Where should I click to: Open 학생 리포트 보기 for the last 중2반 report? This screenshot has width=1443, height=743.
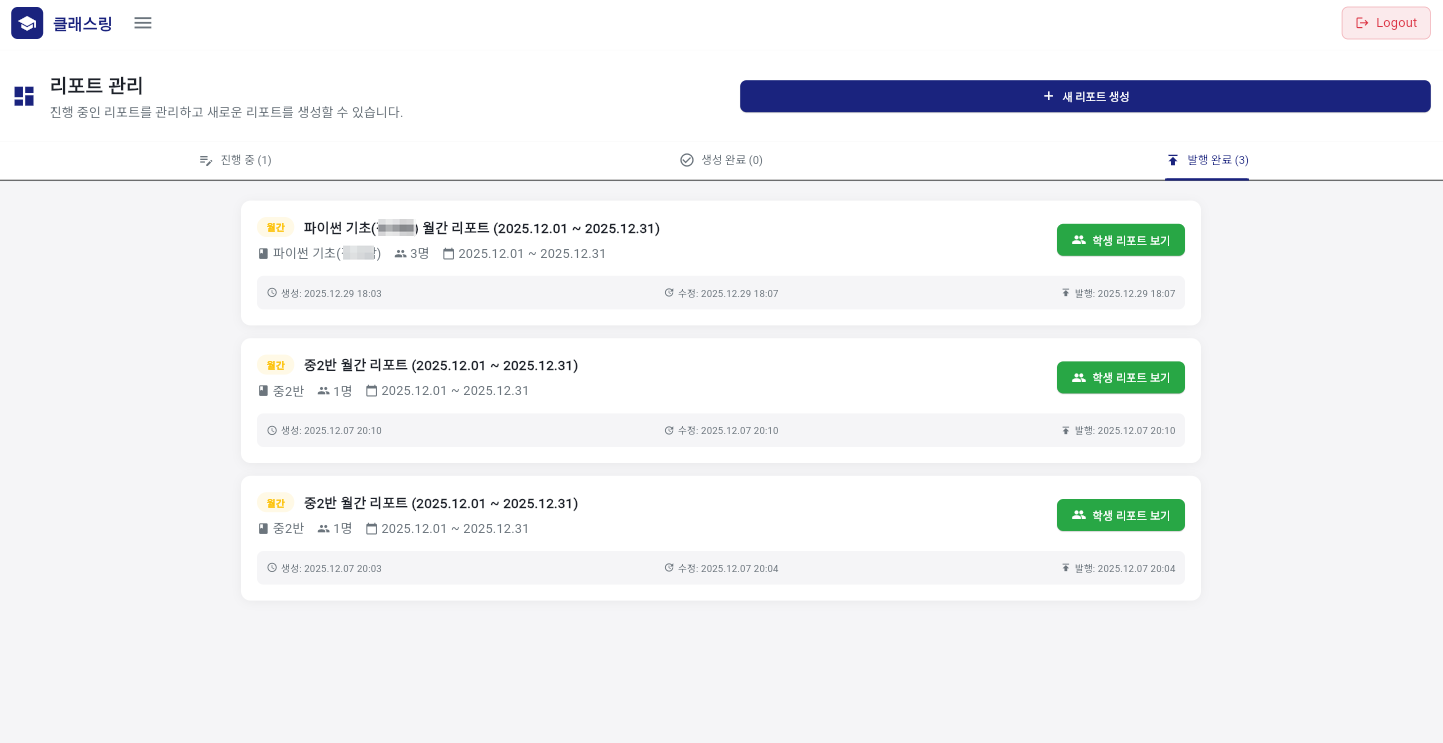coord(1120,515)
